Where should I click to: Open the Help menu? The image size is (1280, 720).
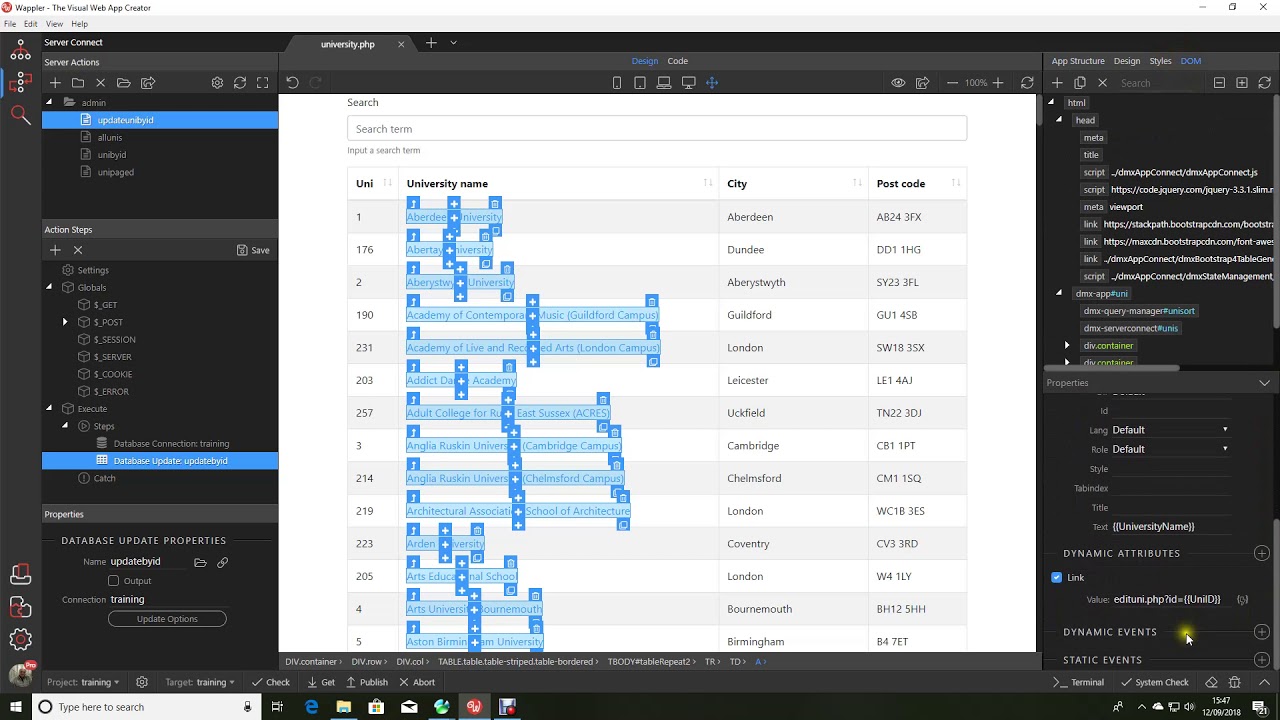[80, 24]
